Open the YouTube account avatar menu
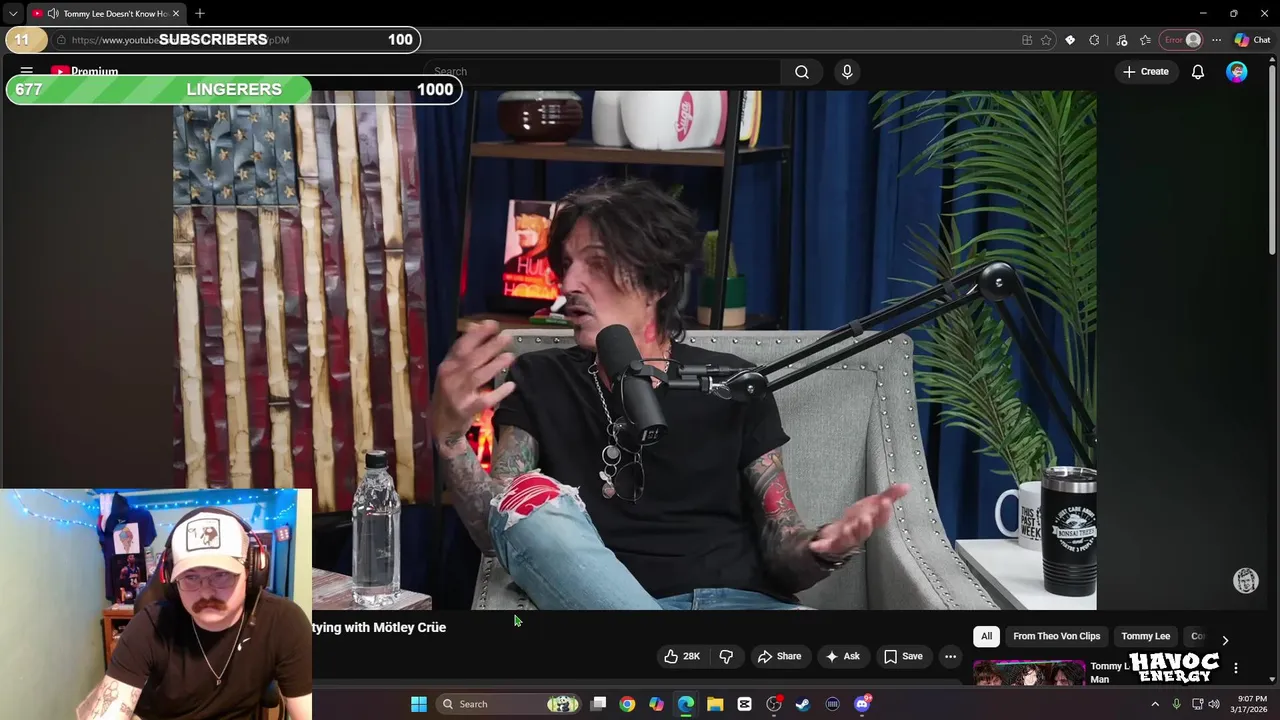 click(1237, 72)
